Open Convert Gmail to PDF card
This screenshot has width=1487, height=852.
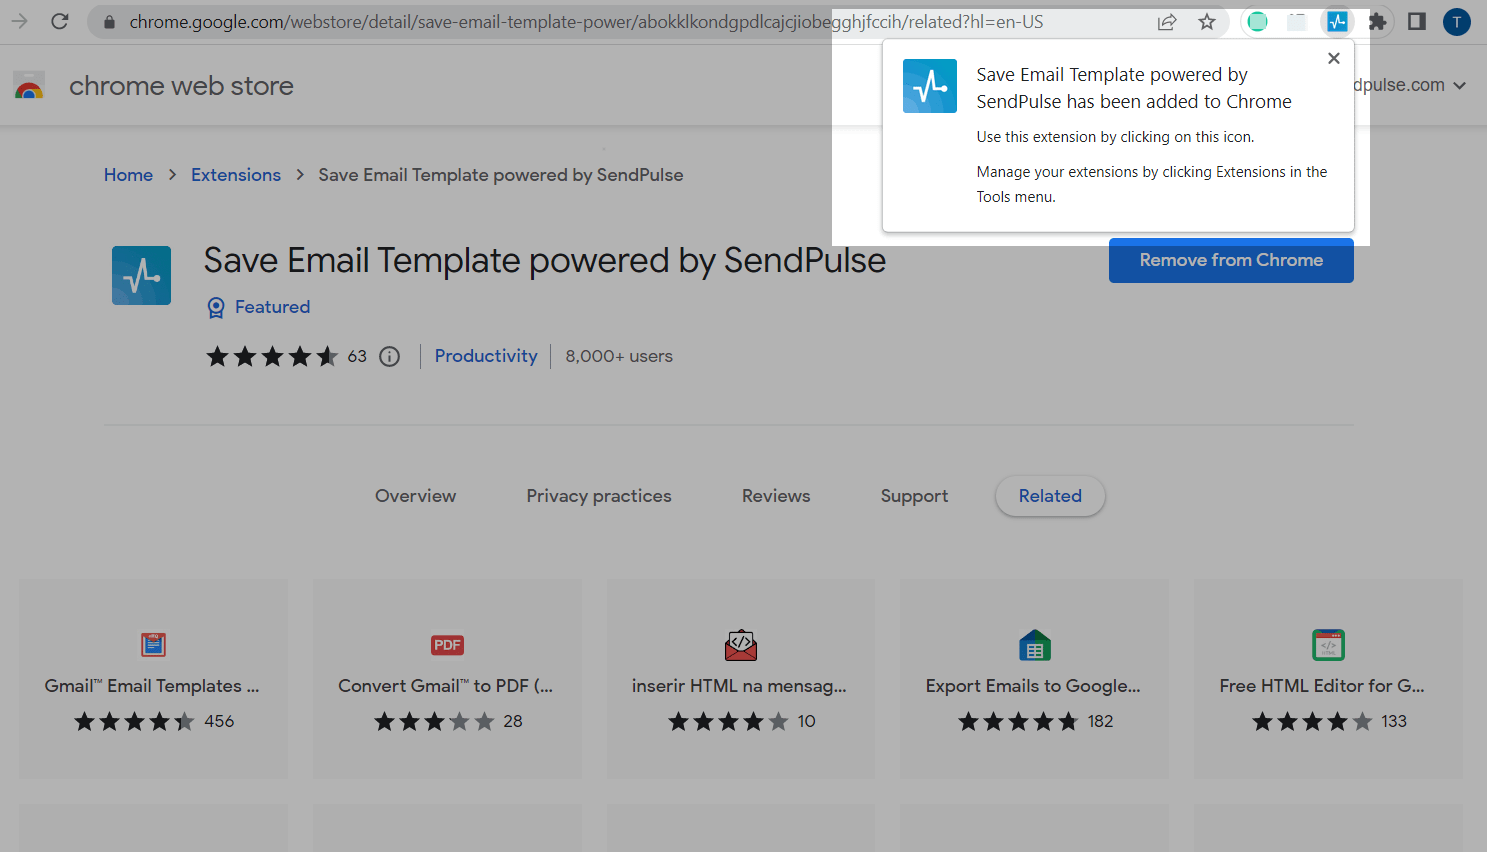tap(447, 679)
